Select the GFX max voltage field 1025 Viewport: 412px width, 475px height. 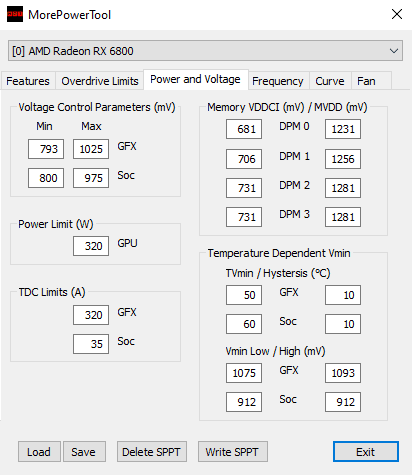91,149
